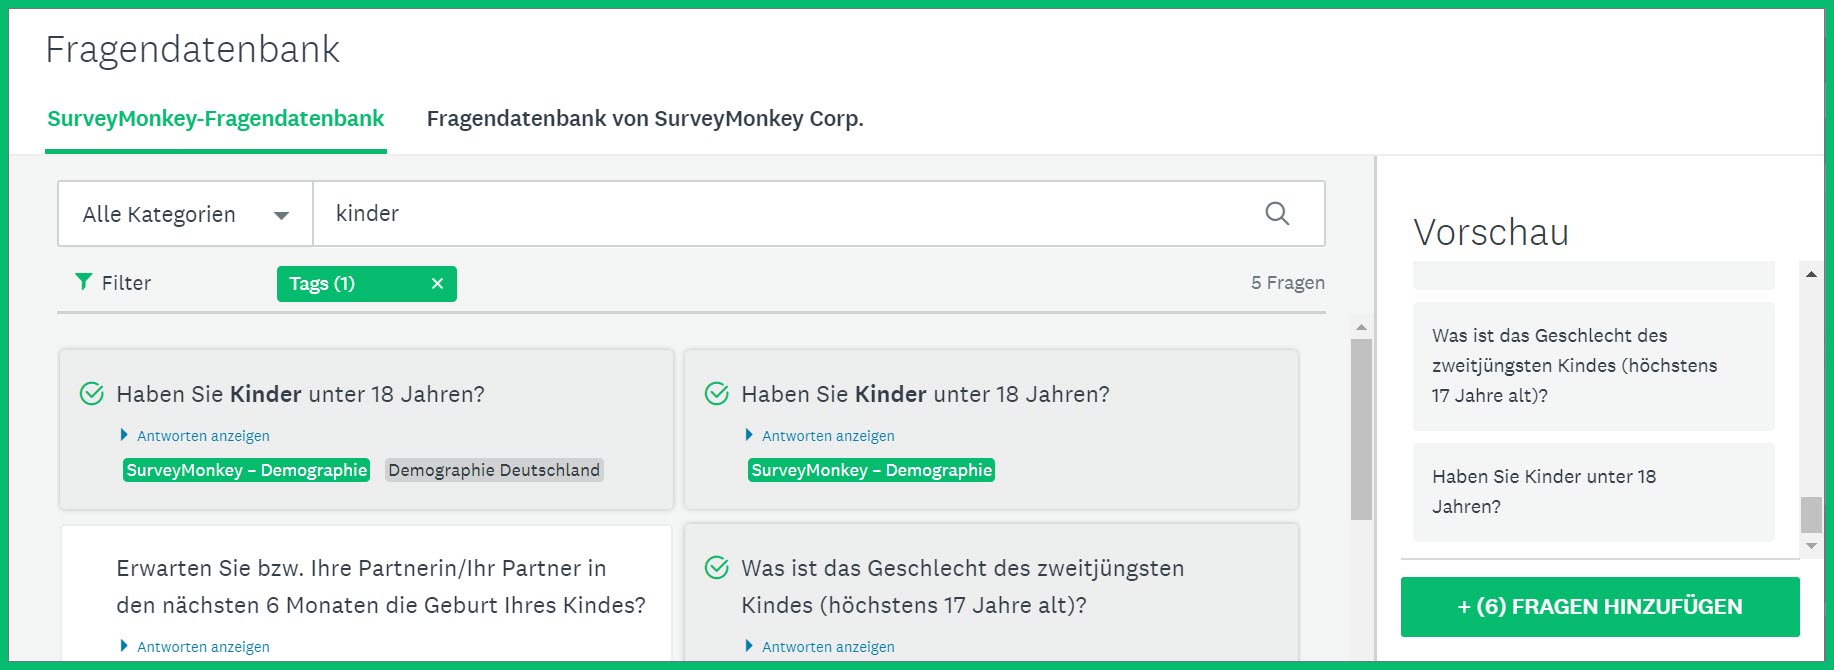This screenshot has width=1834, height=670.
Task: Click the question list scrollbar thumb
Action: click(x=1361, y=430)
